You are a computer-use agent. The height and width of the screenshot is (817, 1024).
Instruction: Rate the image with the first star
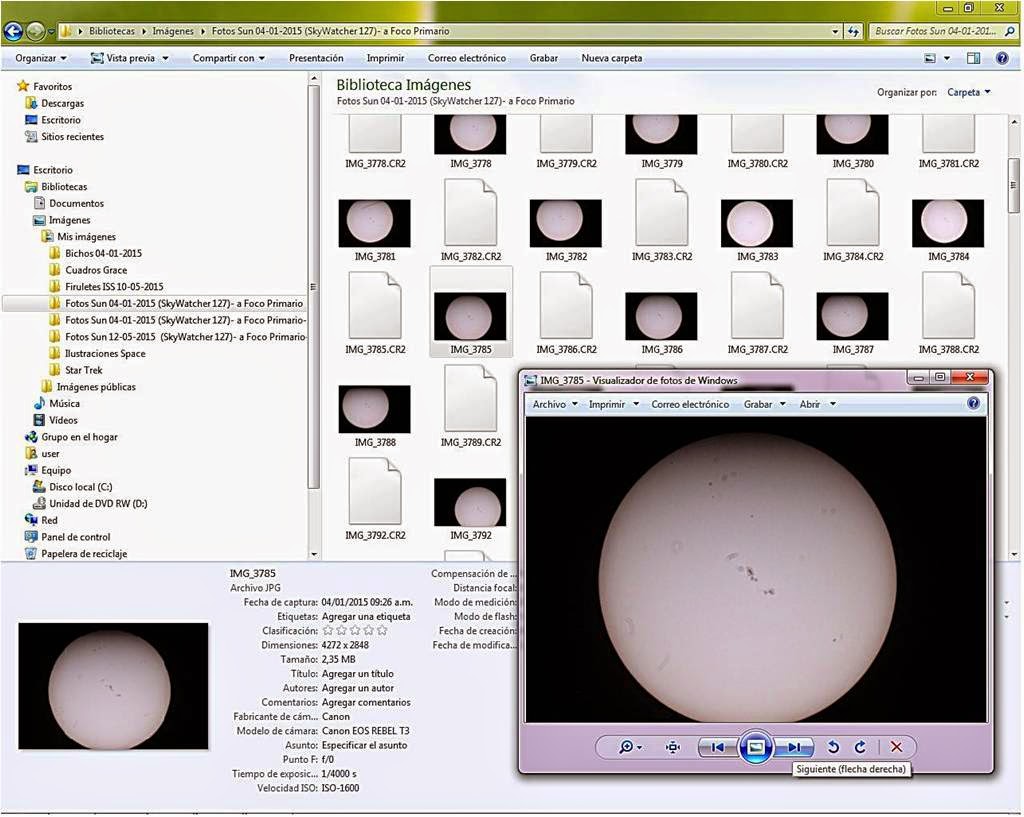pyautogui.click(x=328, y=631)
